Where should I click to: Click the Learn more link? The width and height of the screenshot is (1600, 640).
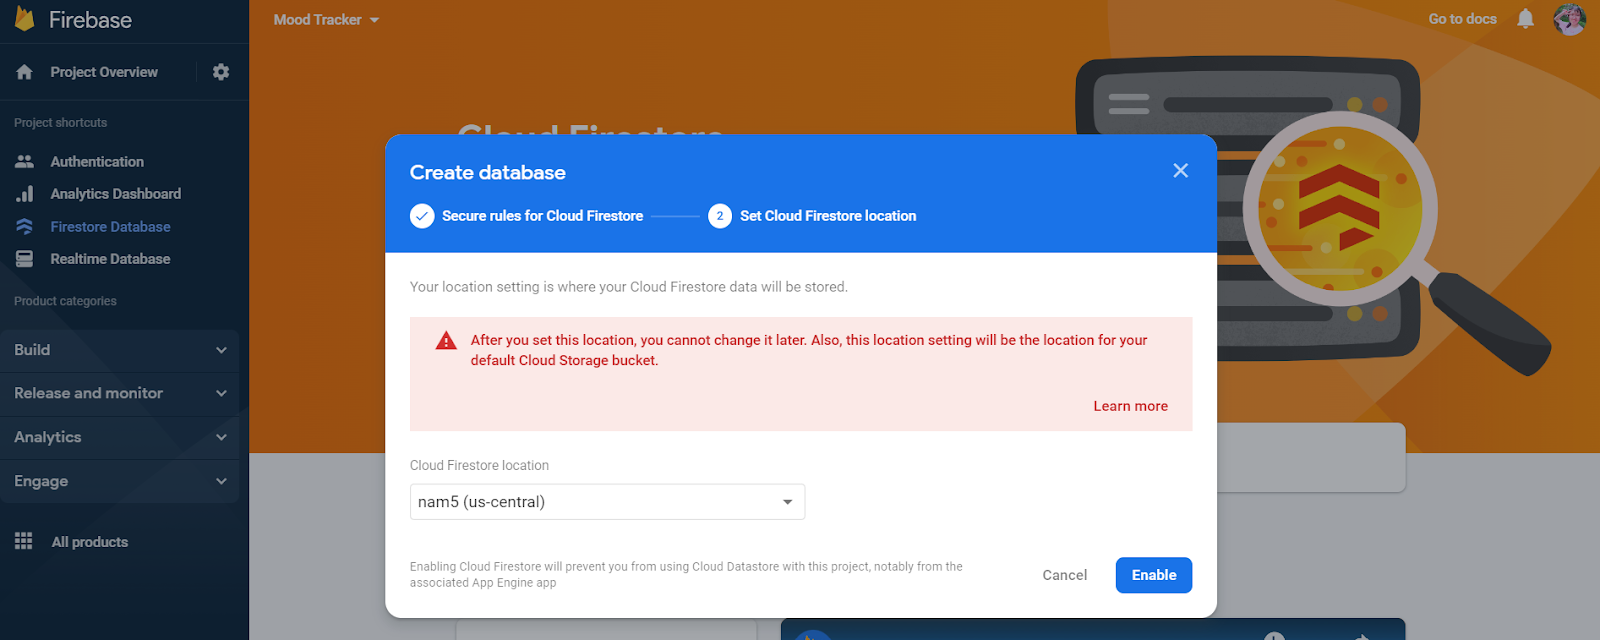point(1130,406)
